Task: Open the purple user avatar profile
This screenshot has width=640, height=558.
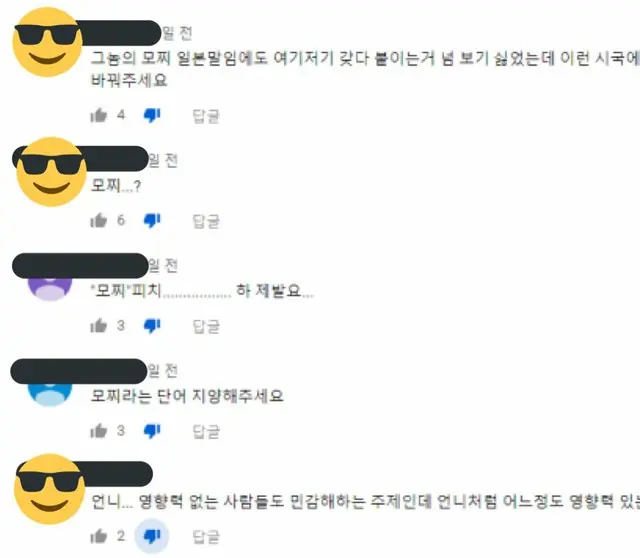Action: [50, 288]
